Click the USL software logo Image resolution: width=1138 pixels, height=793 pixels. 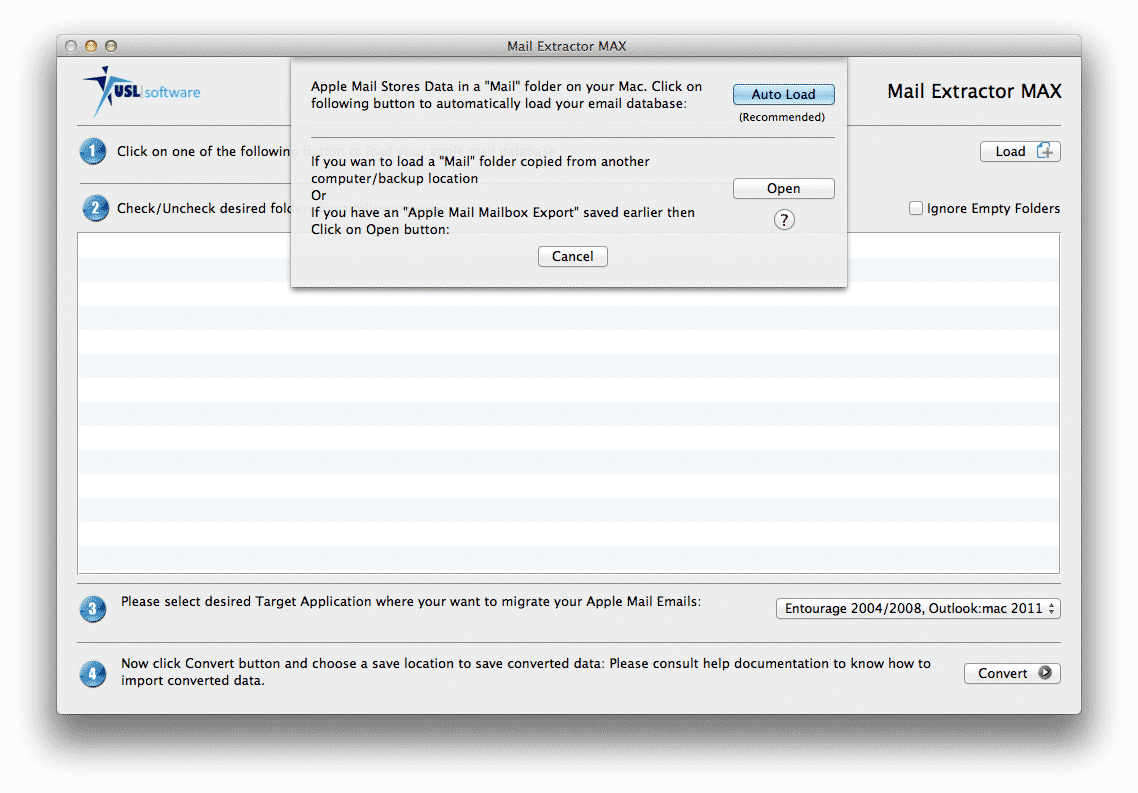[142, 91]
